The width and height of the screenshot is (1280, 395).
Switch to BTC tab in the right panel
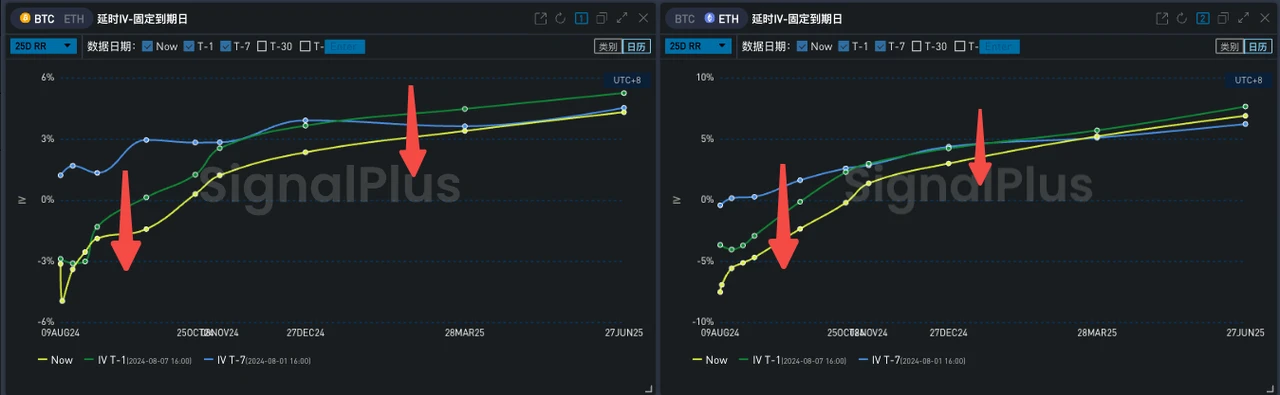click(x=684, y=18)
